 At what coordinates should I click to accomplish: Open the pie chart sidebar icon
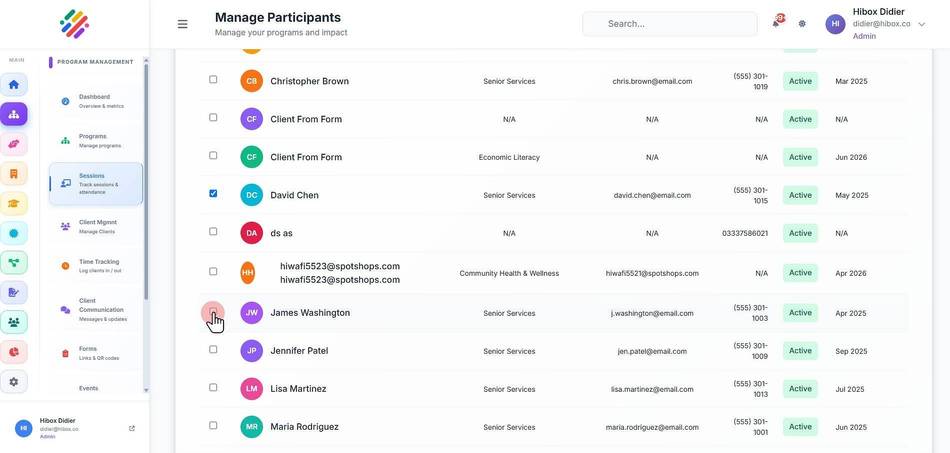(13, 352)
